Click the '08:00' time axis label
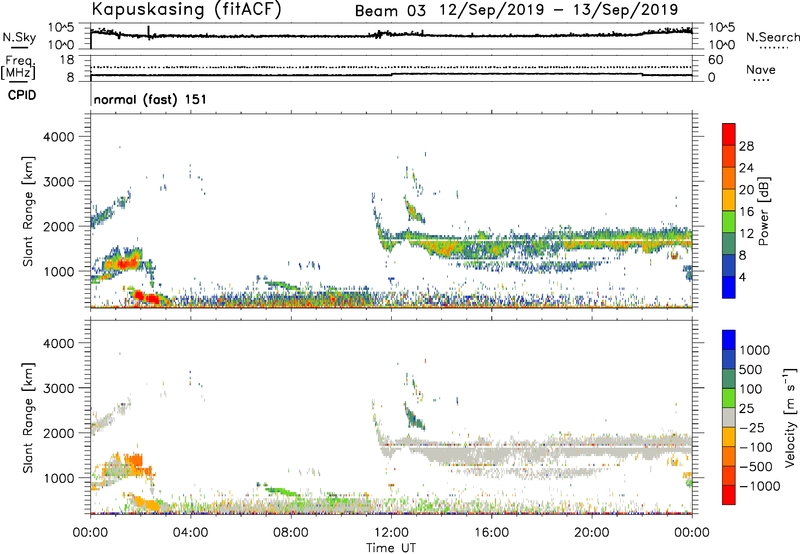Screen dimensions: 800x554 [x=291, y=533]
